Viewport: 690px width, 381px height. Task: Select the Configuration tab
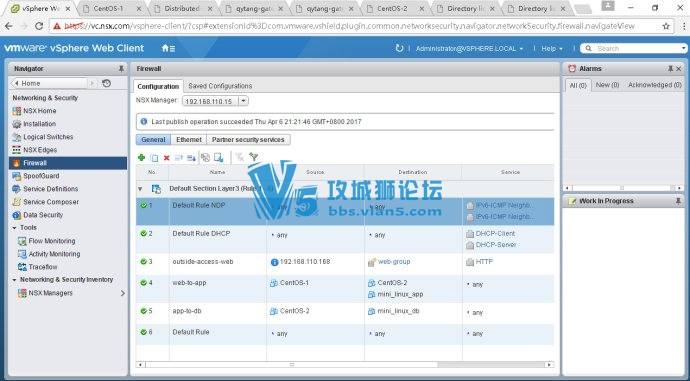click(158, 86)
